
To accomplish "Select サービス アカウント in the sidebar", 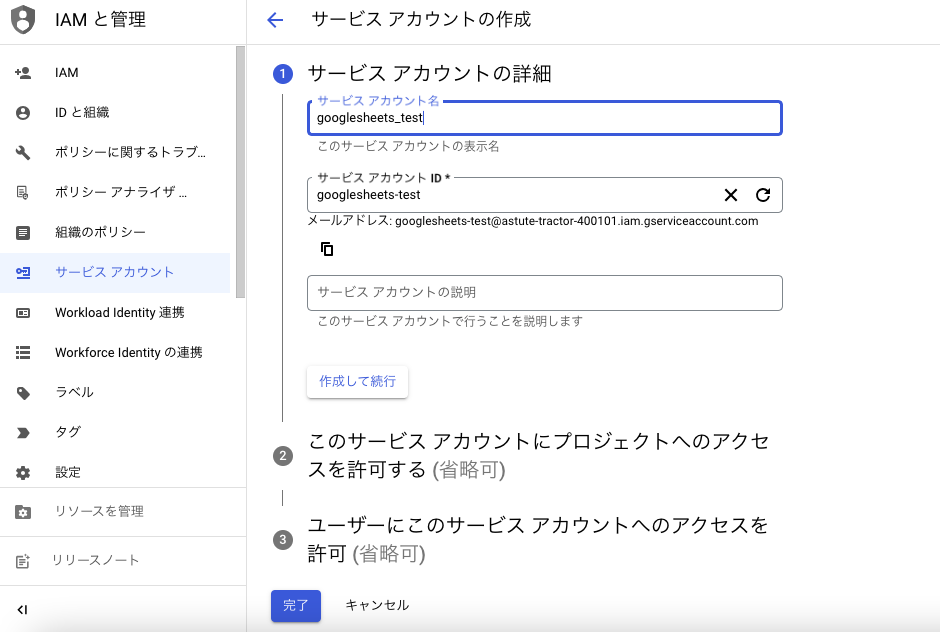I will pos(22,272).
